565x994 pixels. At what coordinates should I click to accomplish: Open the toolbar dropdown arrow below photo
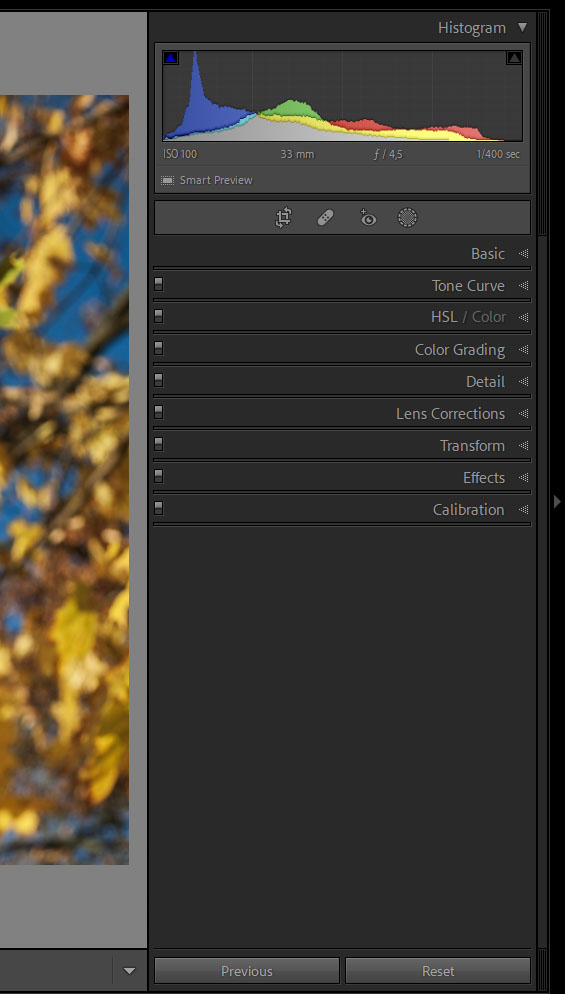pos(129,971)
